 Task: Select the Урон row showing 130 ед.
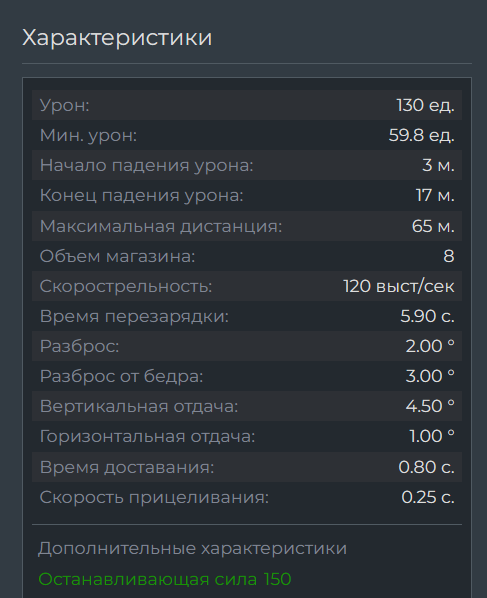coord(247,105)
